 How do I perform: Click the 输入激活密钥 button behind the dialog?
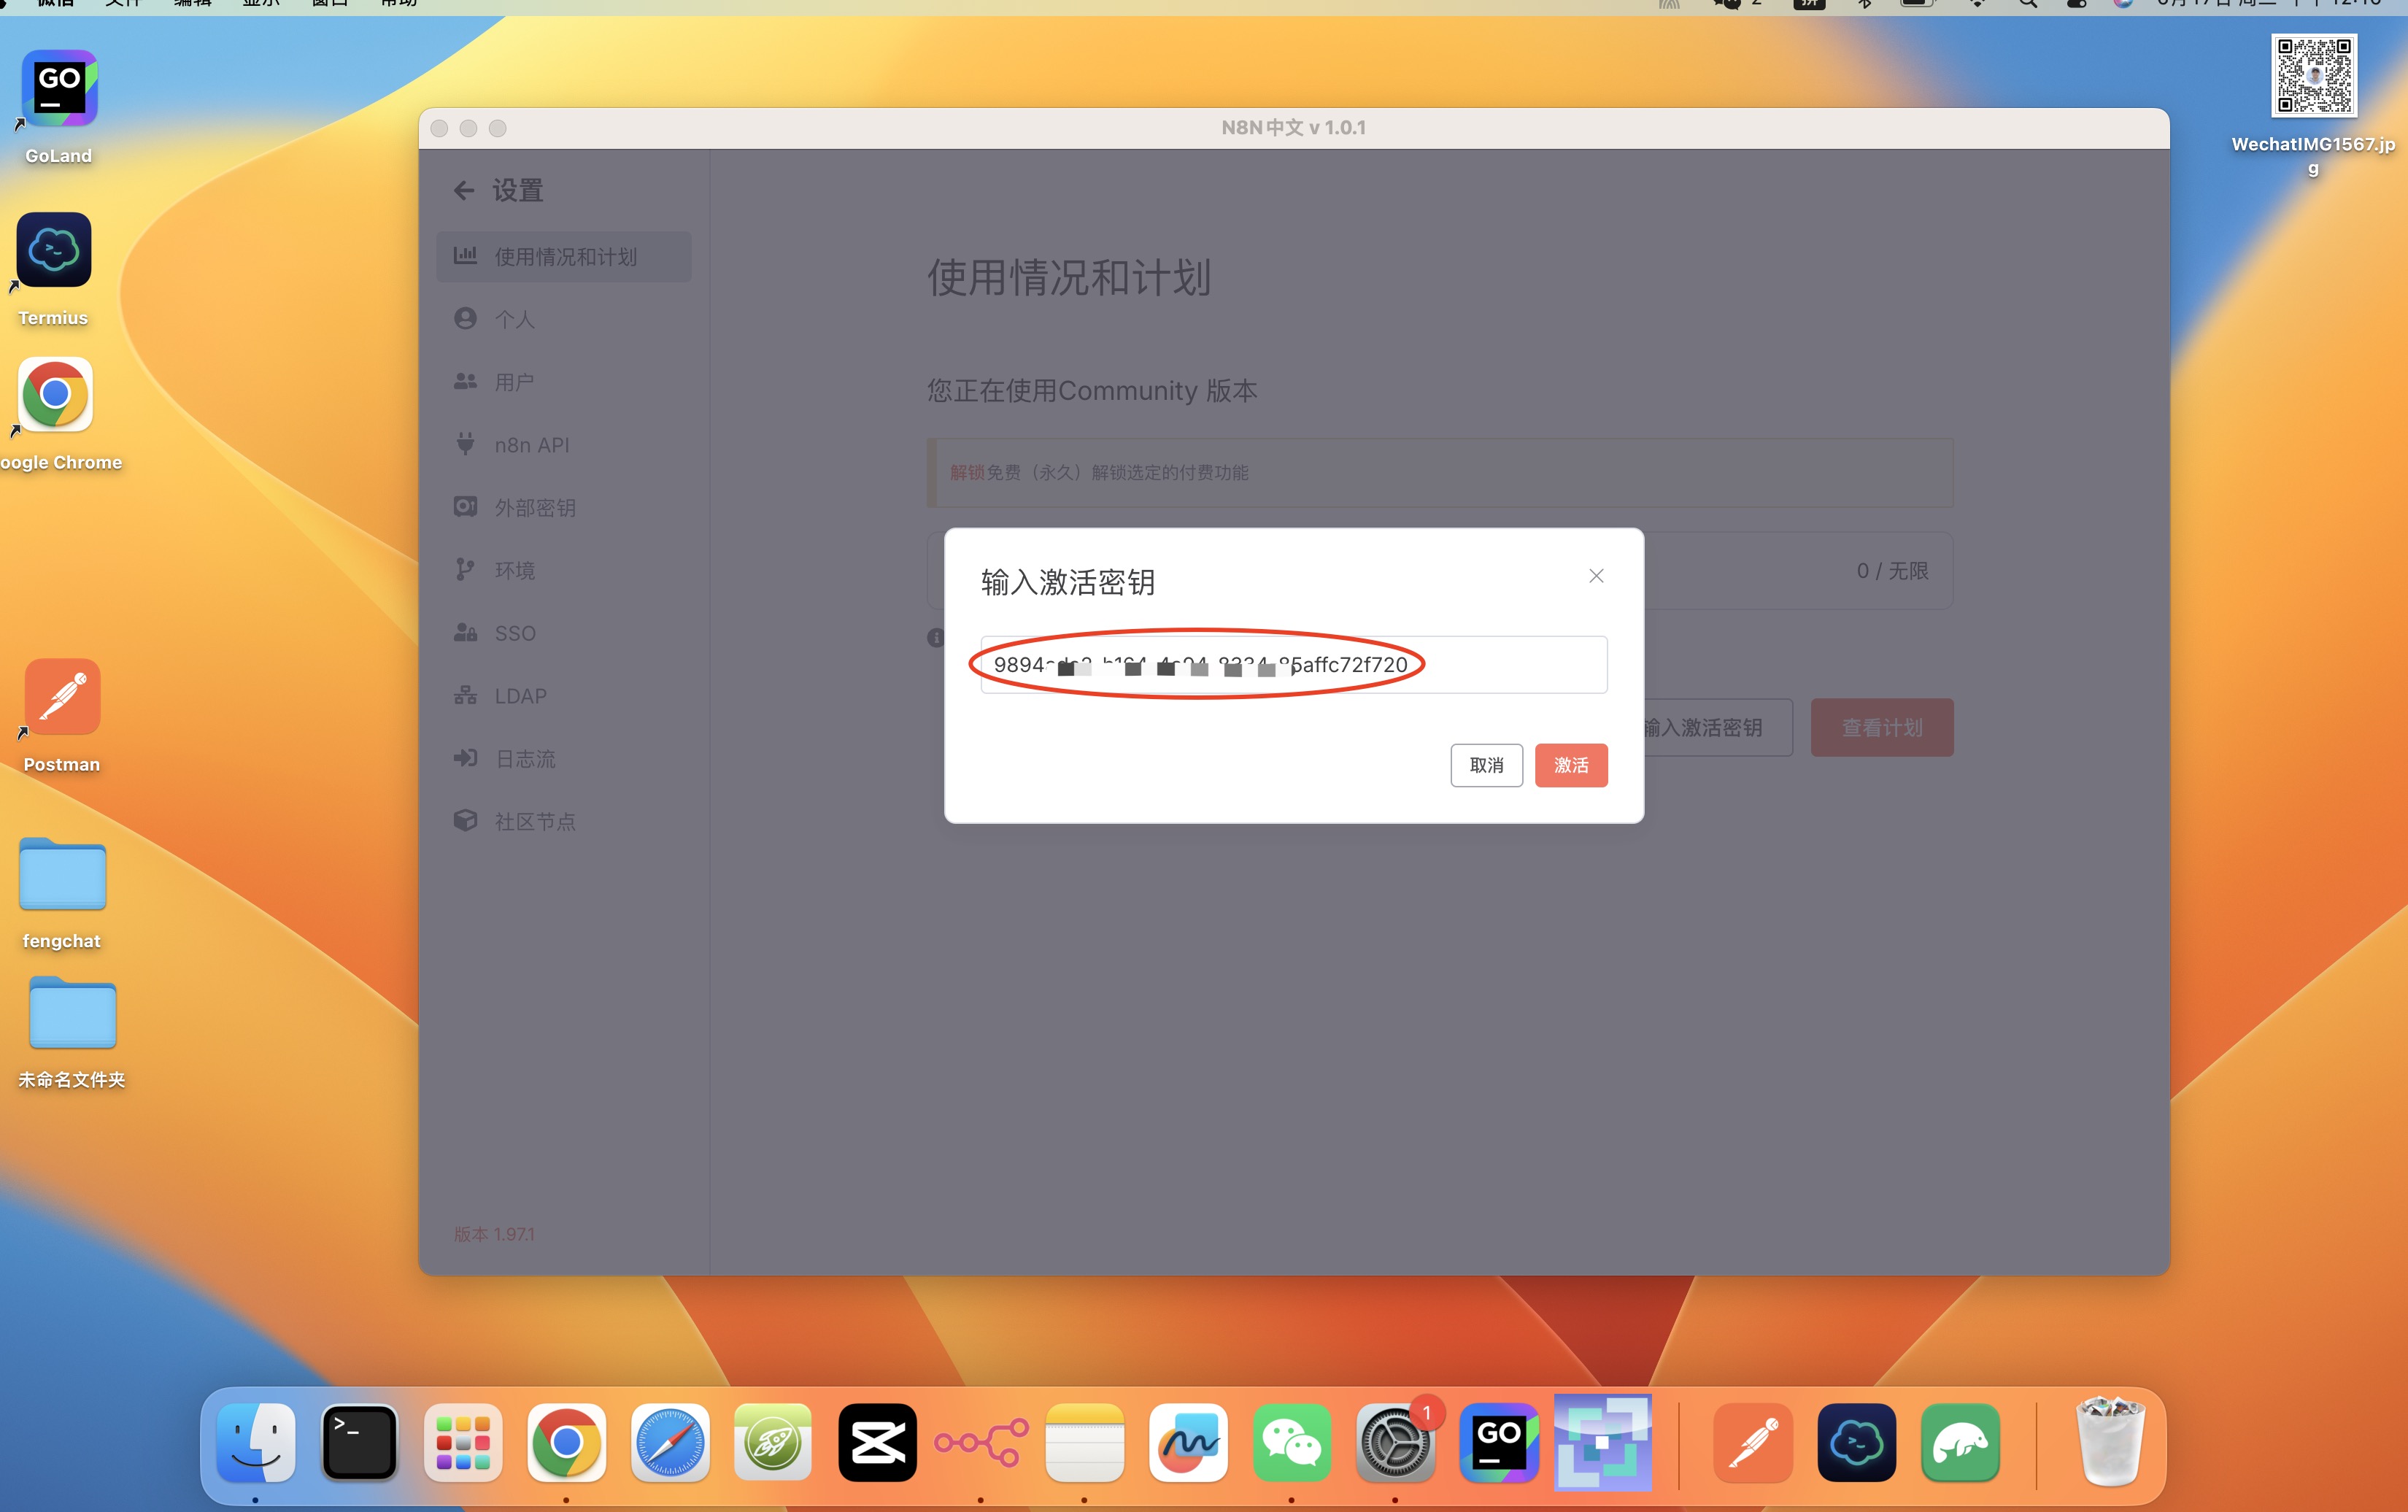1718,728
